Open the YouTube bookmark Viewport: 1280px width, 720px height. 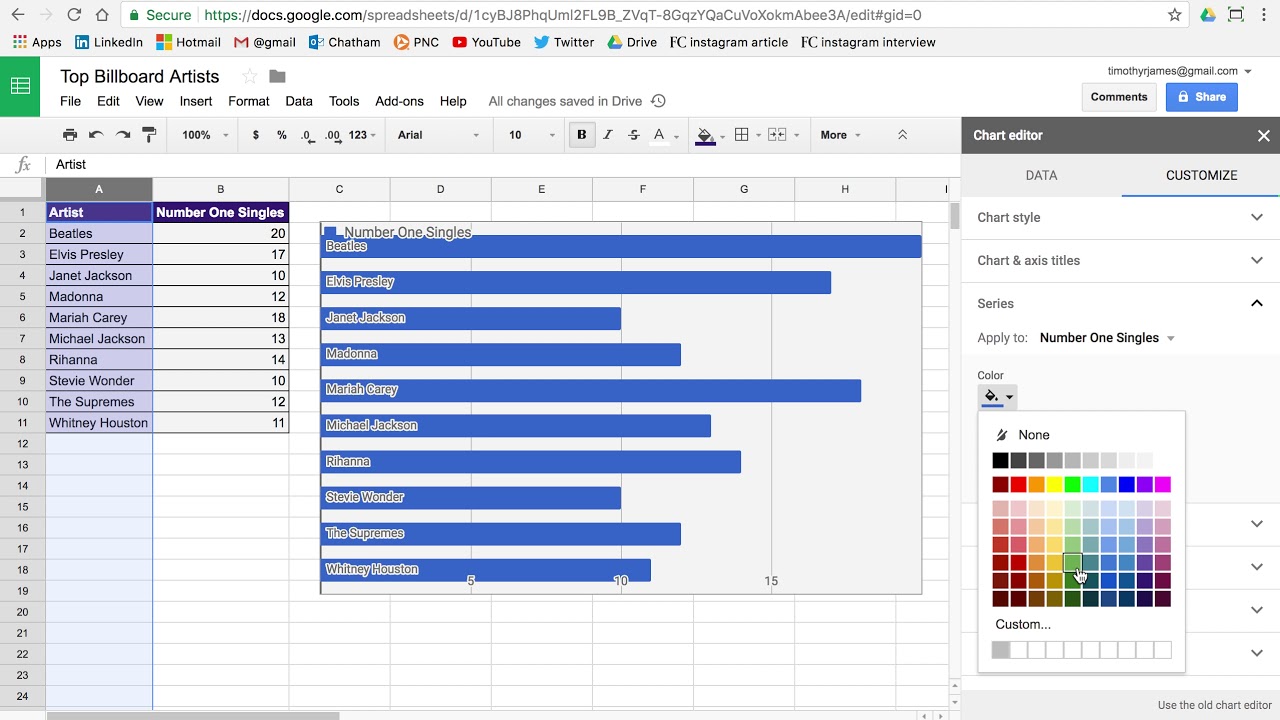click(486, 42)
